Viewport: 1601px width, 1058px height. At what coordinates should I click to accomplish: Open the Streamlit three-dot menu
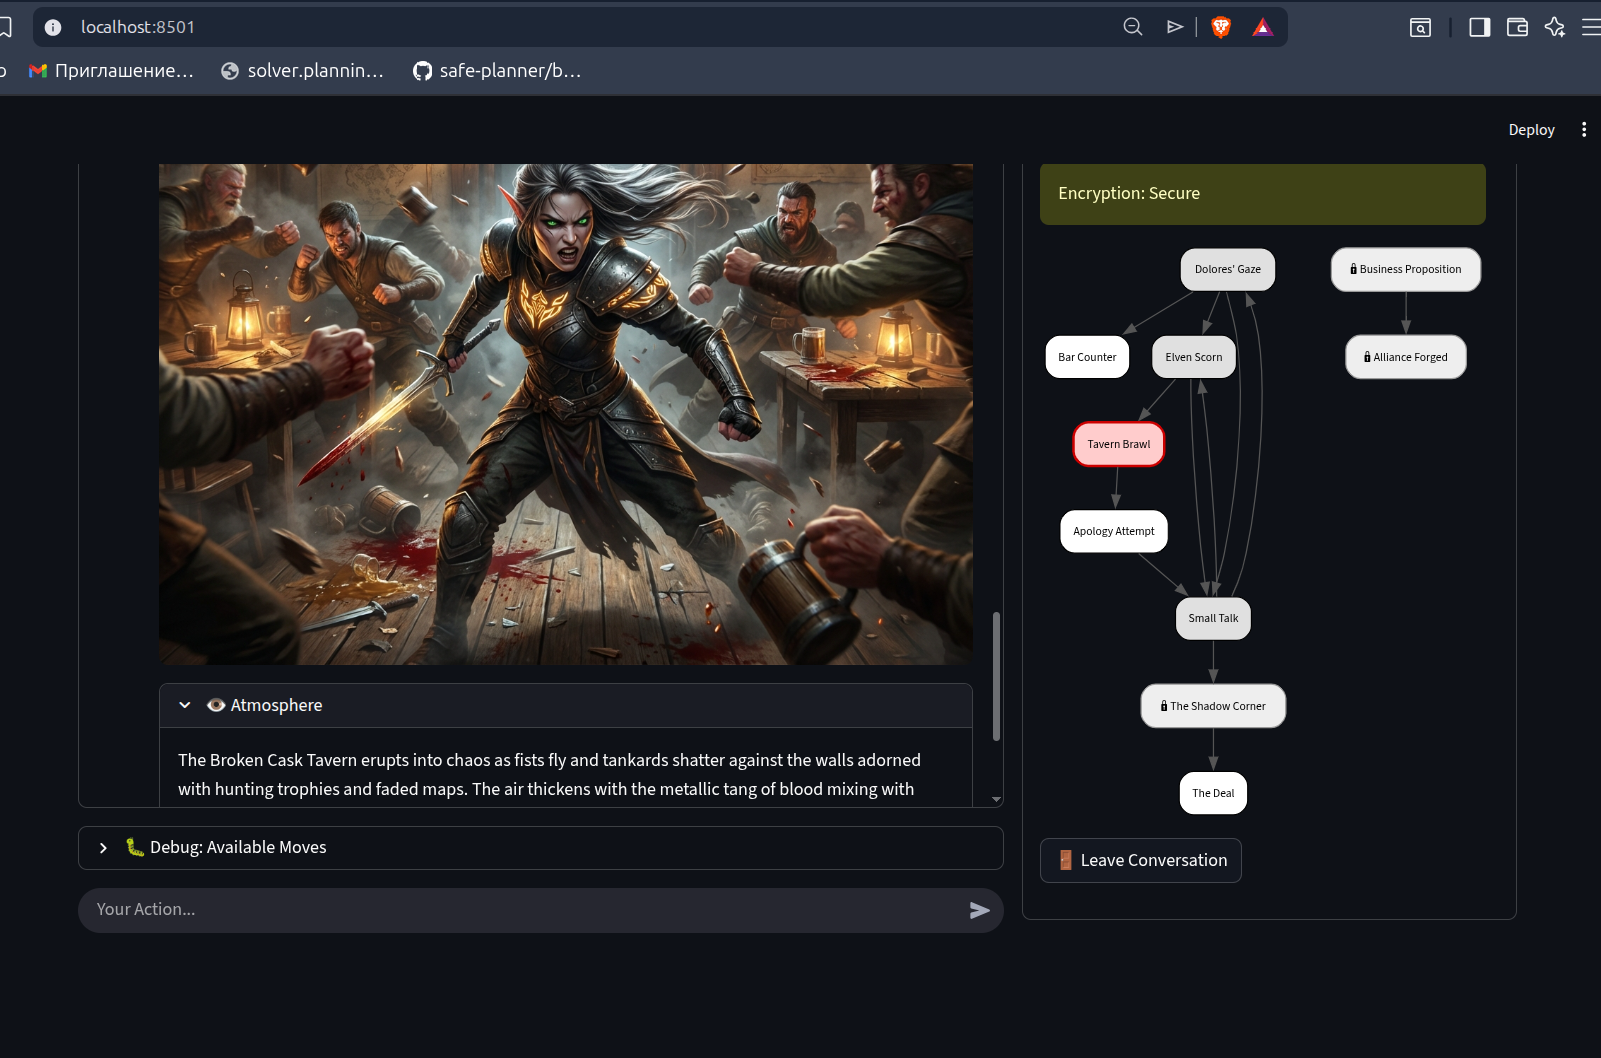coord(1584,130)
